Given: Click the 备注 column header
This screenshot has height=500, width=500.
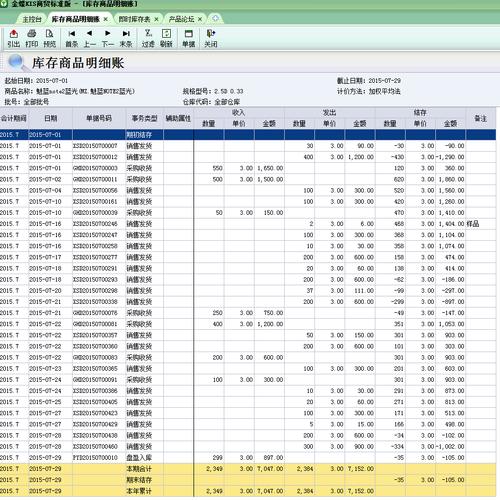Looking at the screenshot, I should tap(480, 118).
